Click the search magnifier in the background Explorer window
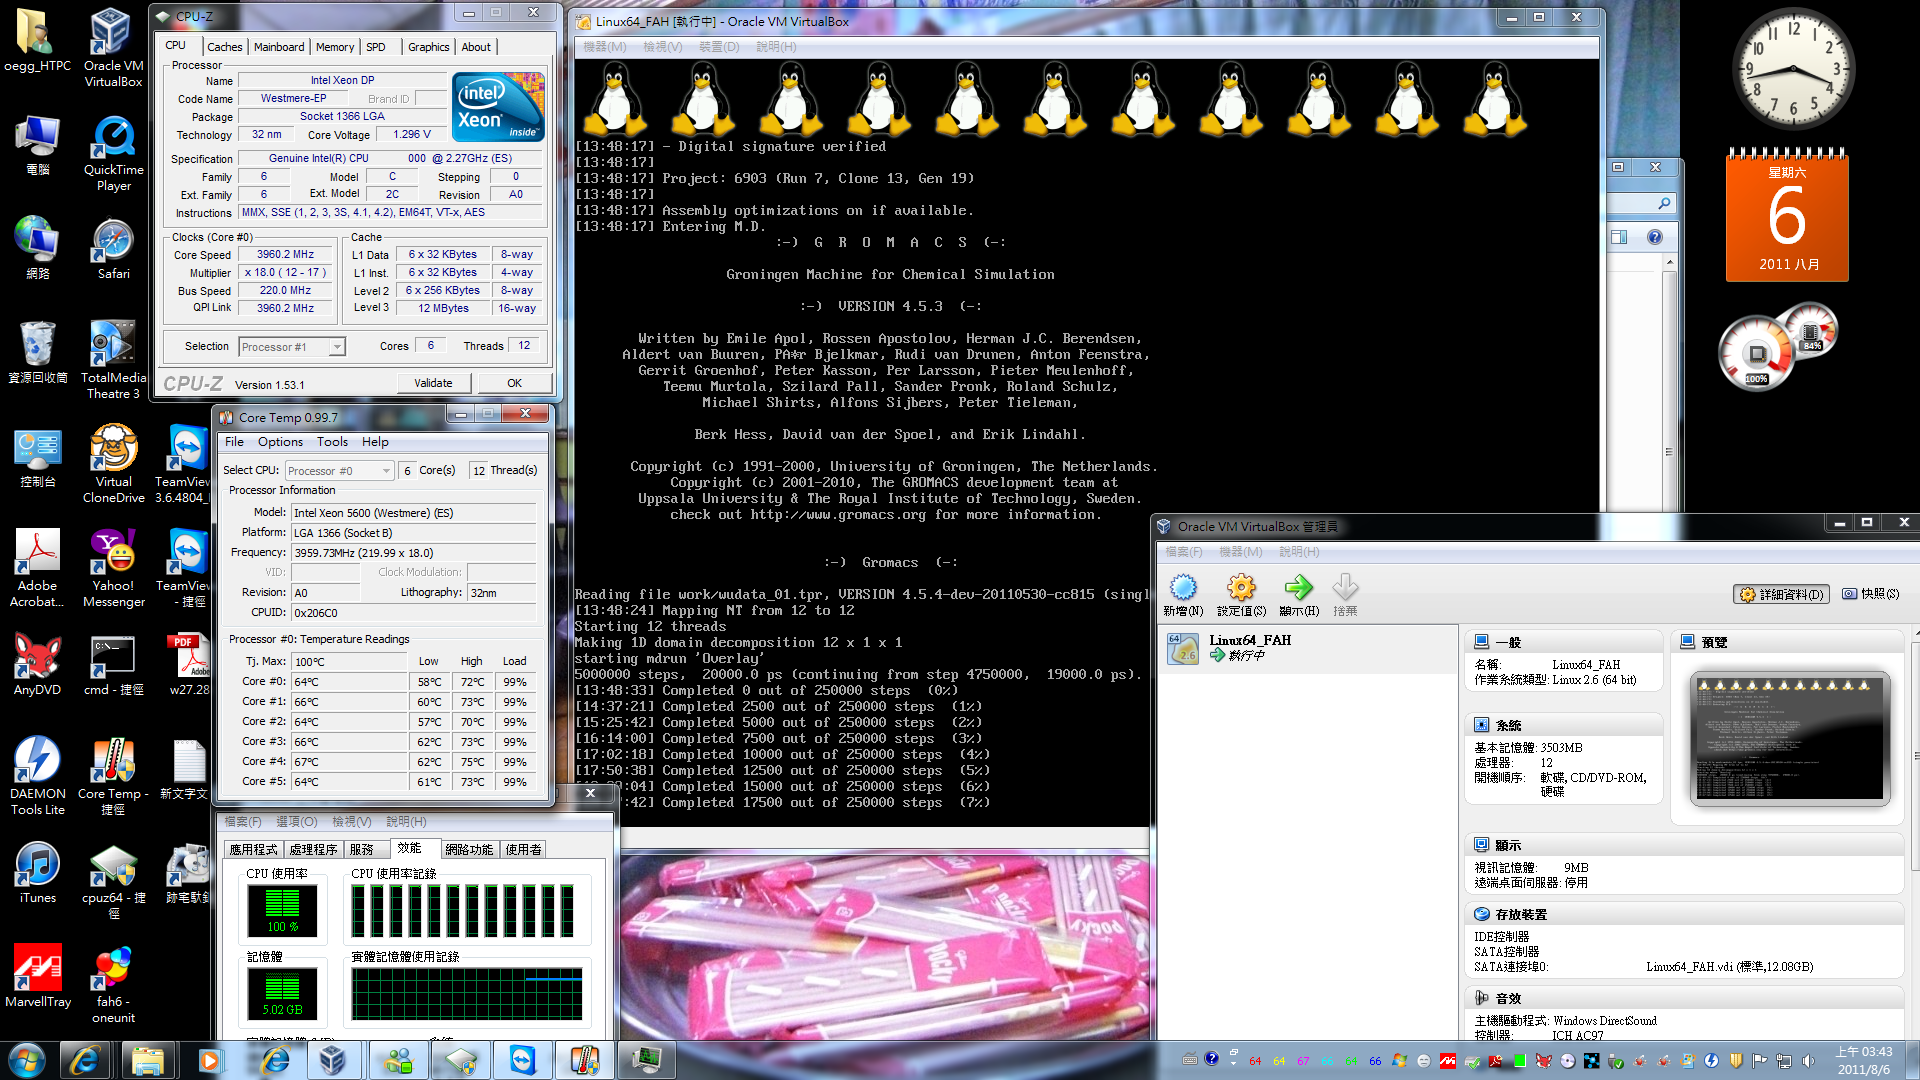The image size is (1920, 1080). [x=1664, y=203]
